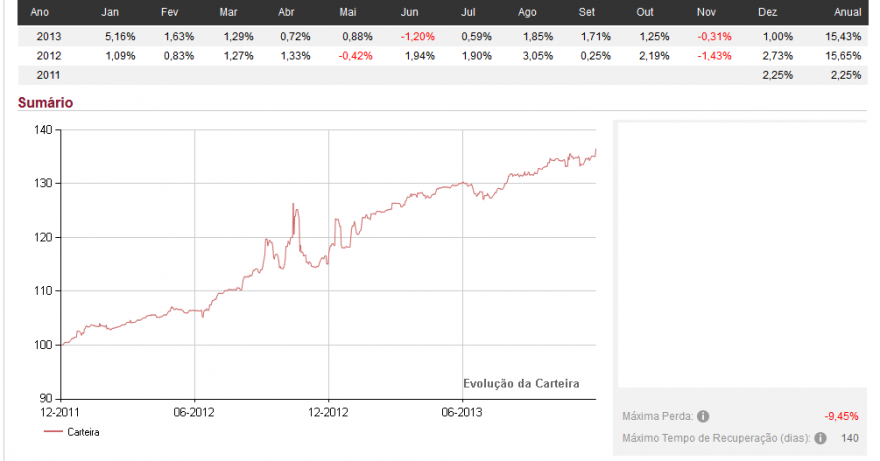Click 1,00% December 2013 value
Viewport: 880px width, 461px height.
tap(778, 36)
